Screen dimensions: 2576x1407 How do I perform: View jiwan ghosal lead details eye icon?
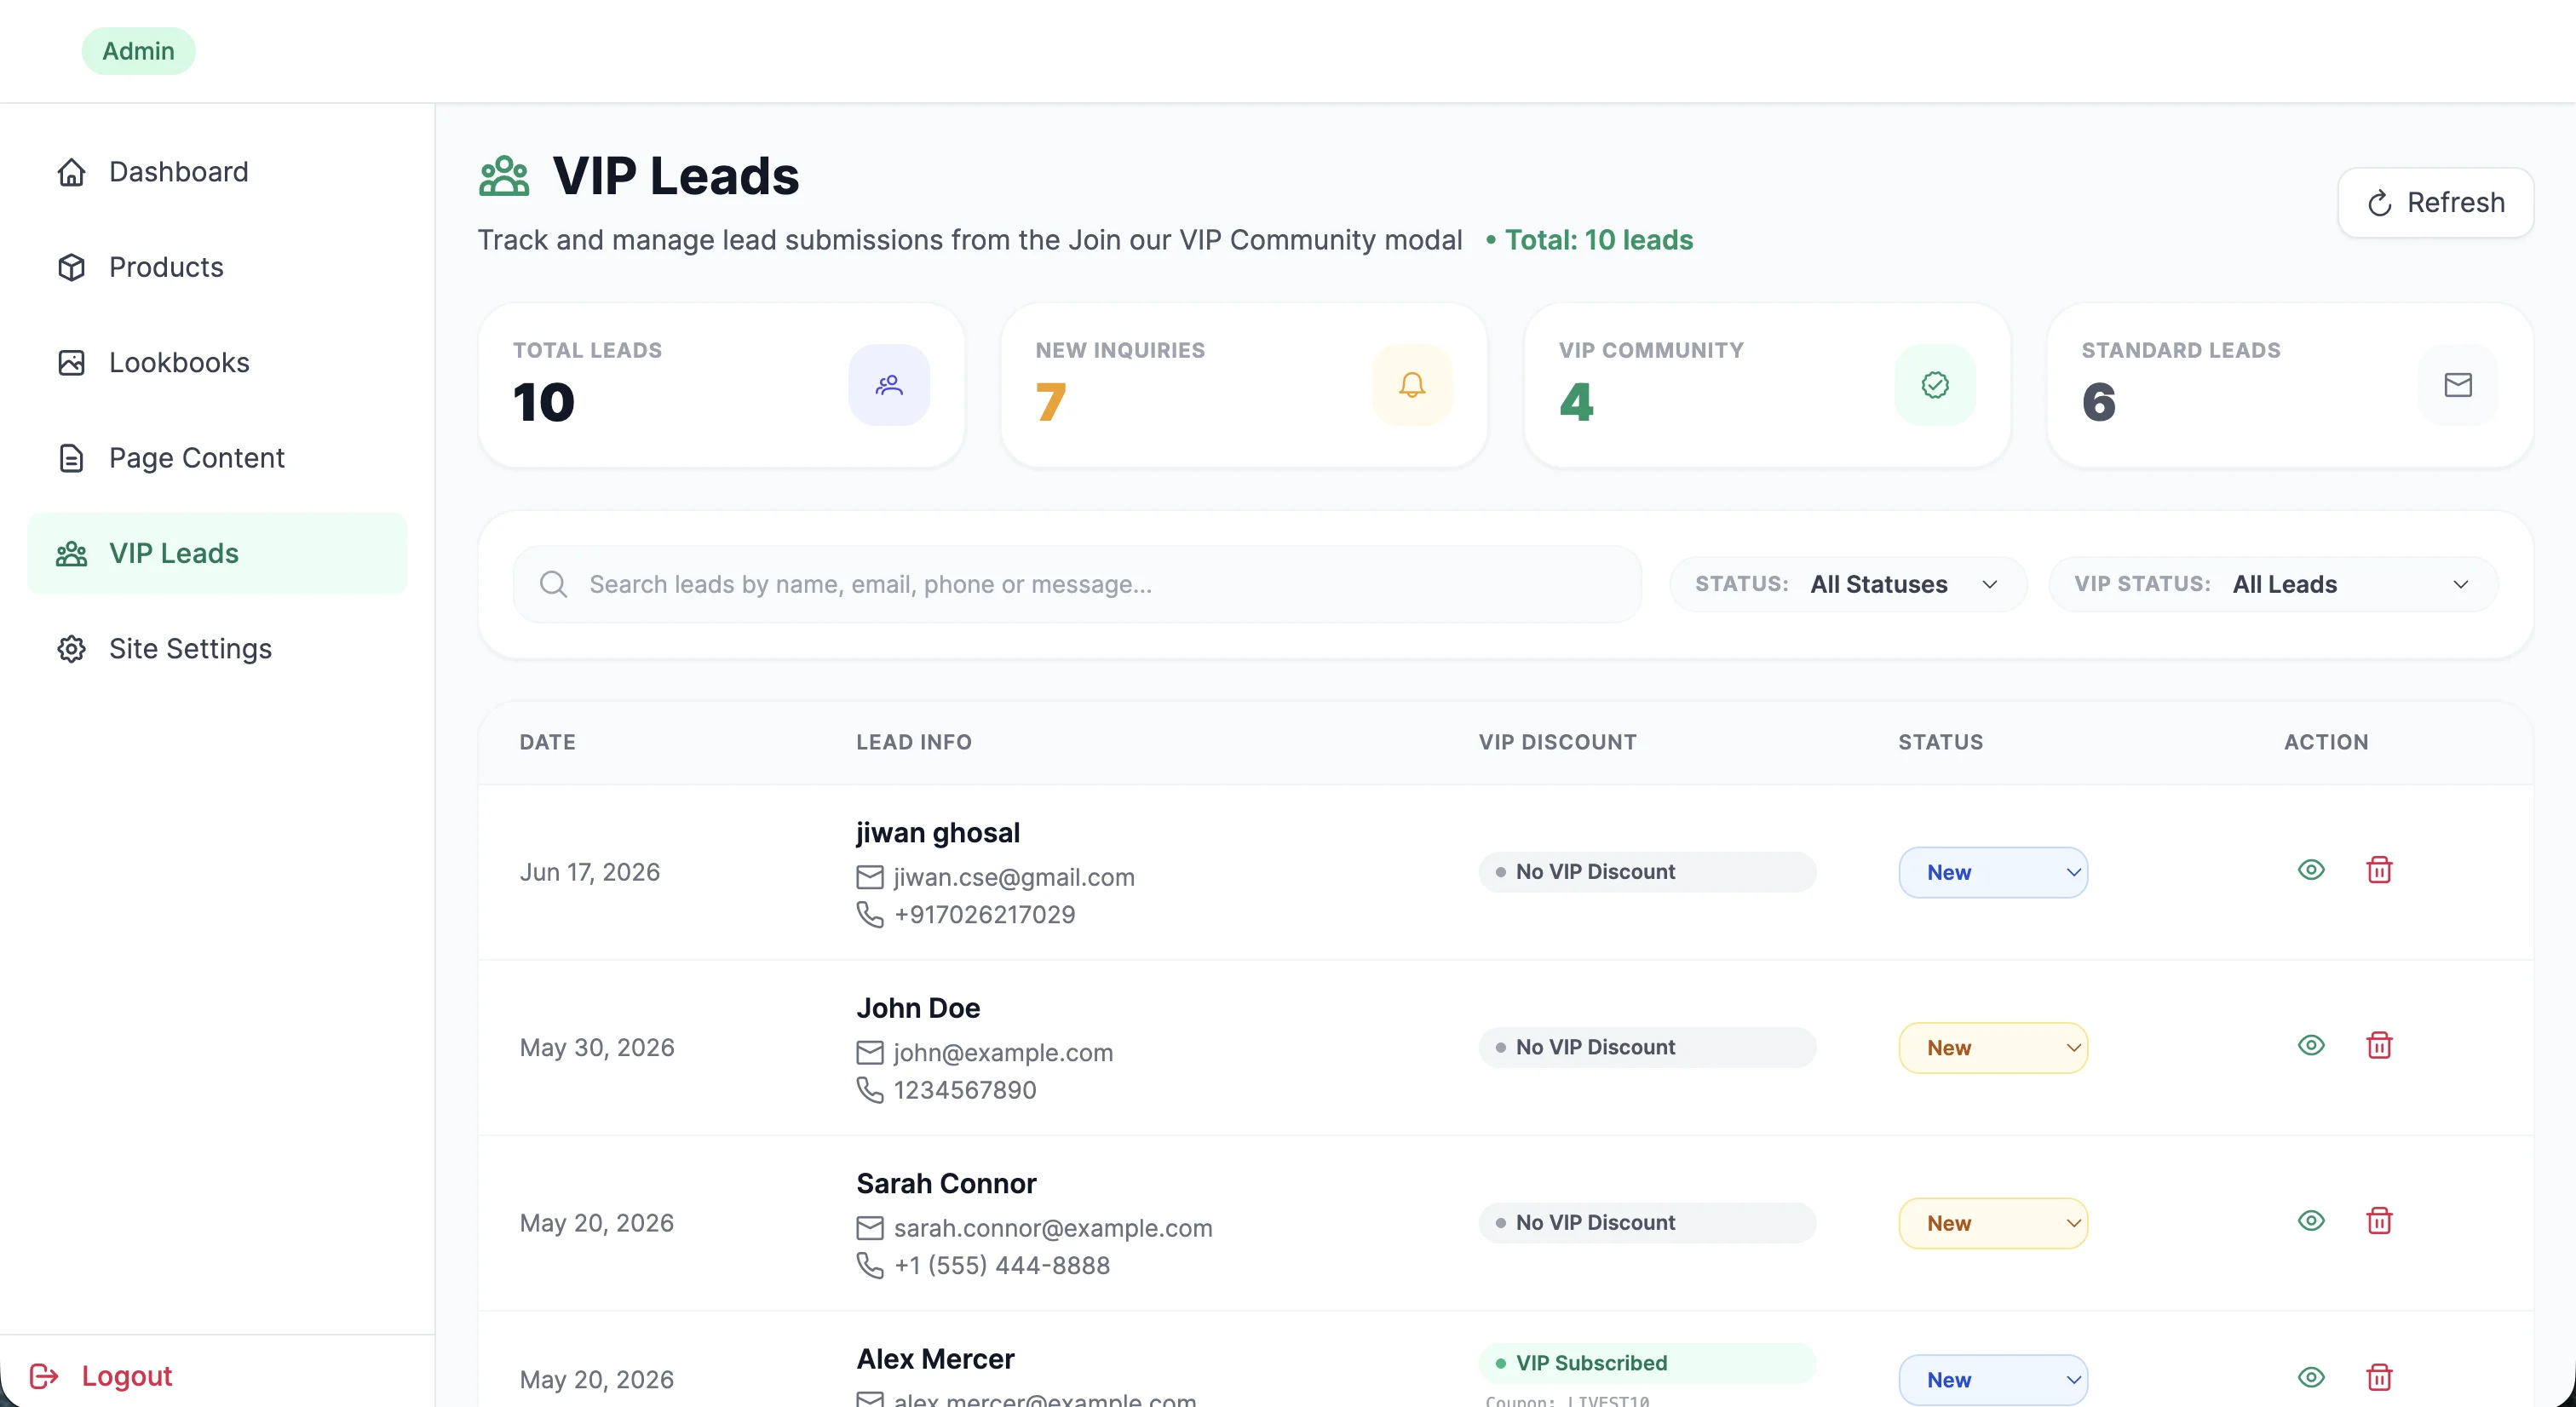click(2311, 870)
